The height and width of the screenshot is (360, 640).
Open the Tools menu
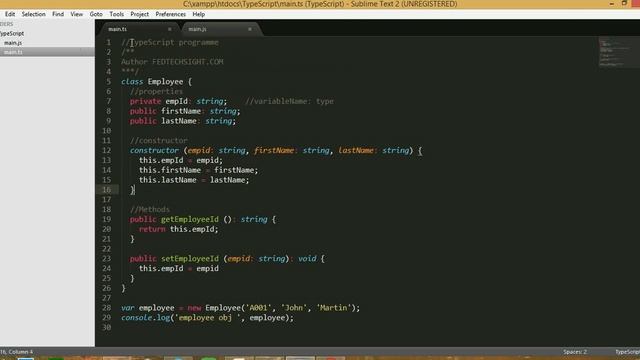tap(116, 14)
